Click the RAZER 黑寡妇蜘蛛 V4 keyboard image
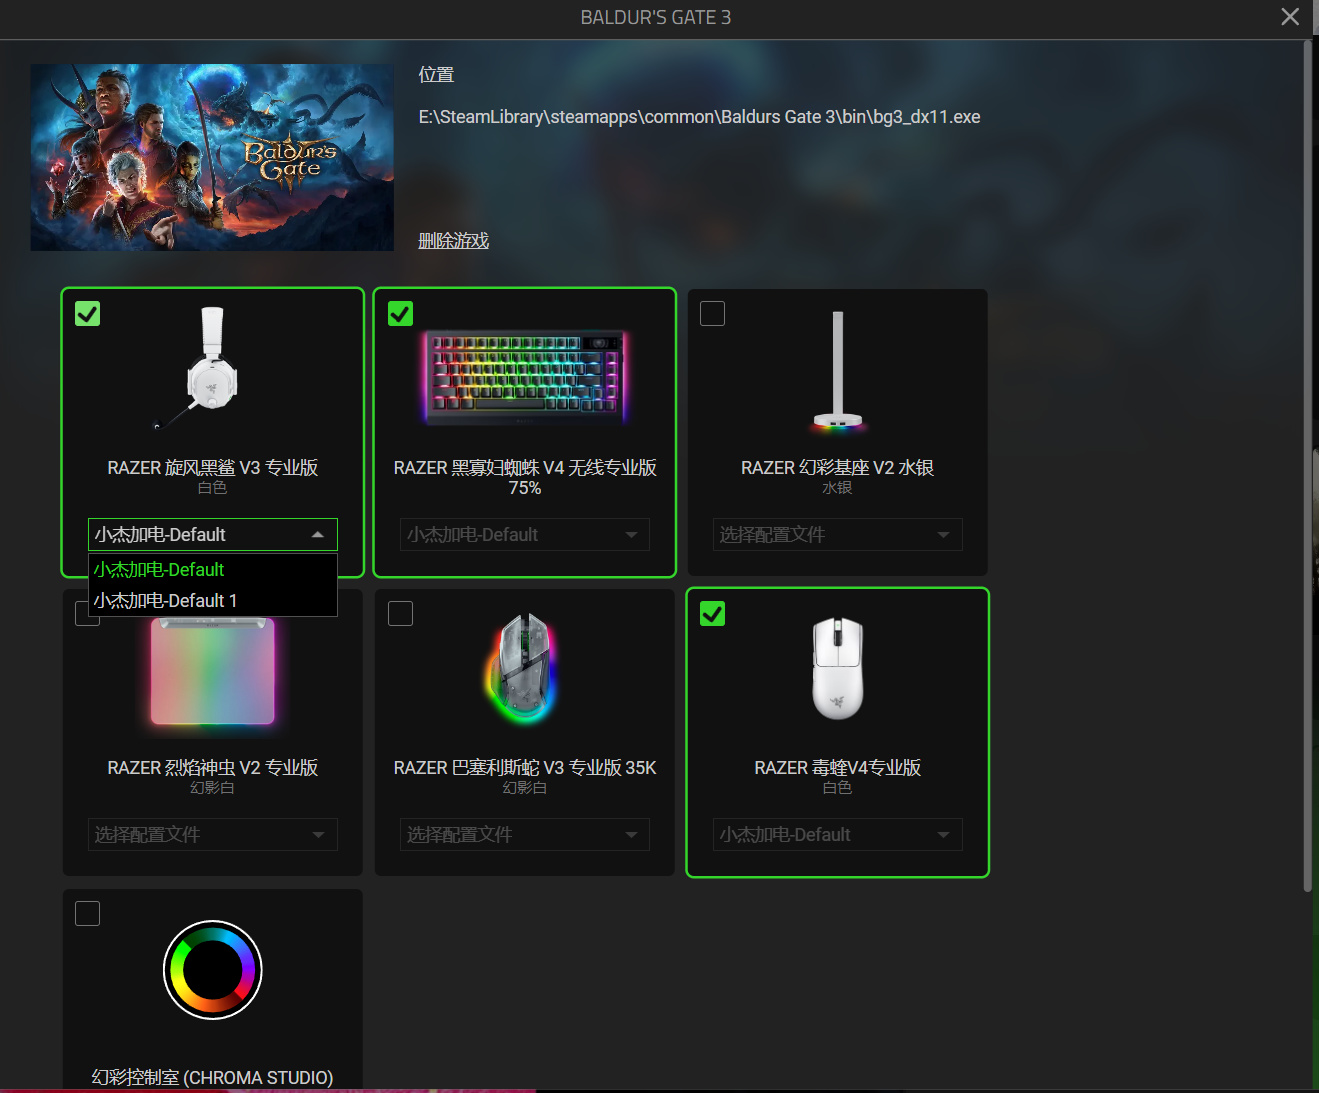Image resolution: width=1319 pixels, height=1093 pixels. (x=525, y=376)
